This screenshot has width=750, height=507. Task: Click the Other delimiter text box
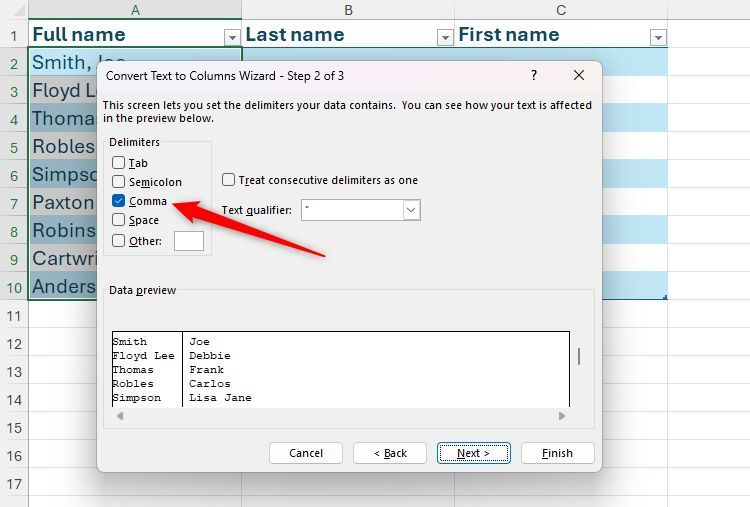(x=188, y=241)
